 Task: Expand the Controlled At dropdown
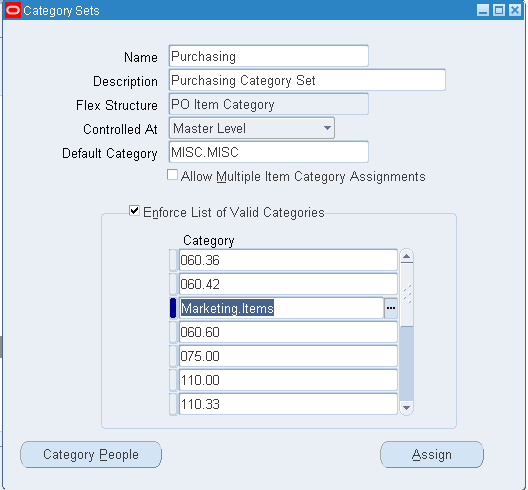point(327,128)
